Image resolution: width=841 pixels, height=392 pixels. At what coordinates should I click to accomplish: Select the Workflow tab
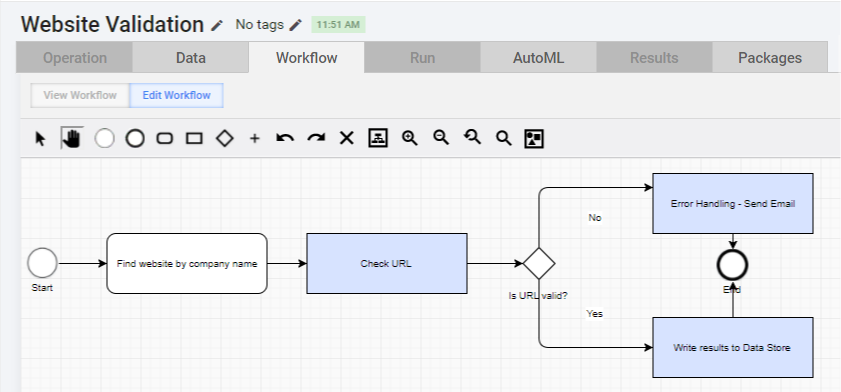click(306, 58)
